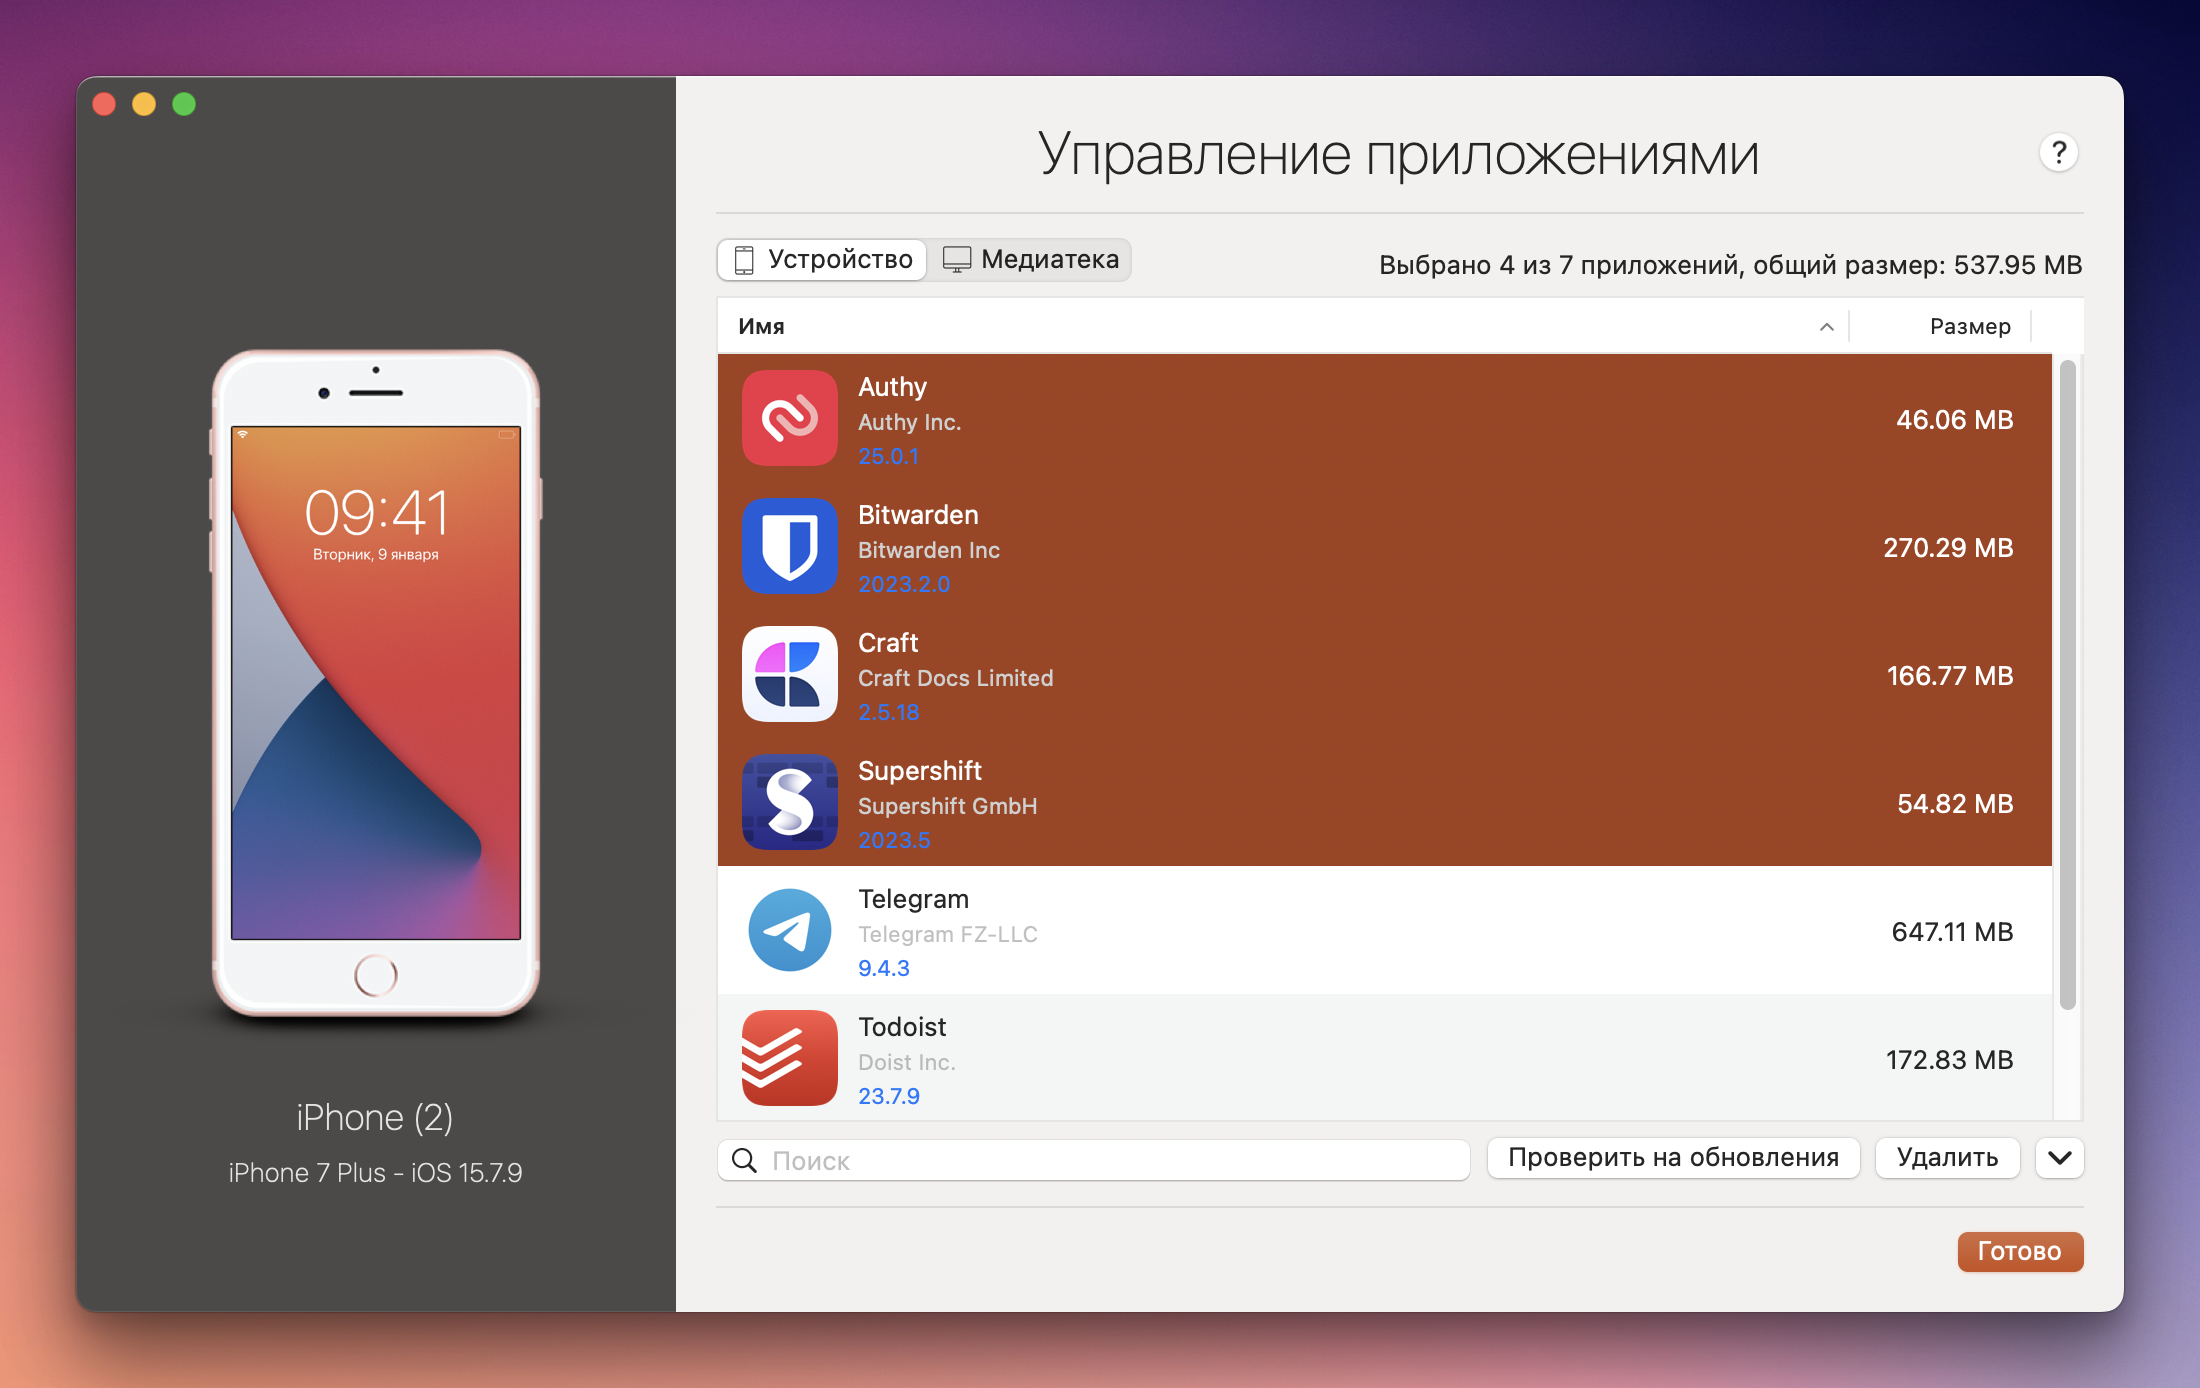Click the magnifier icon in the search field
This screenshot has width=2200, height=1388.
pos(744,1160)
